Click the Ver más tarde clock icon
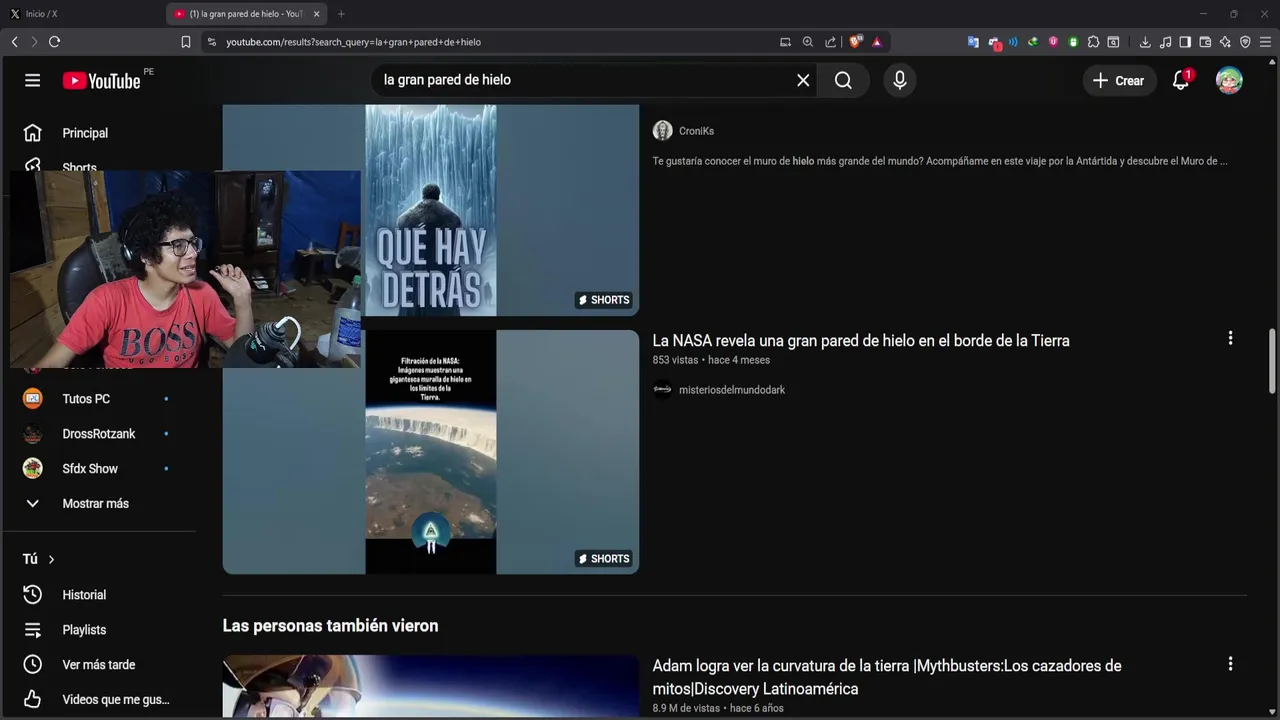Screen dimensions: 1280x720 (x=33, y=665)
